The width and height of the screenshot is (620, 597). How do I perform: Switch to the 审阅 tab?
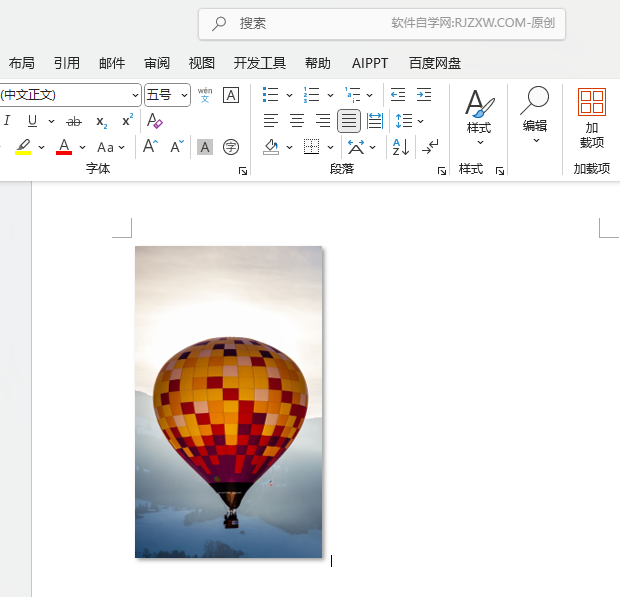[x=157, y=63]
